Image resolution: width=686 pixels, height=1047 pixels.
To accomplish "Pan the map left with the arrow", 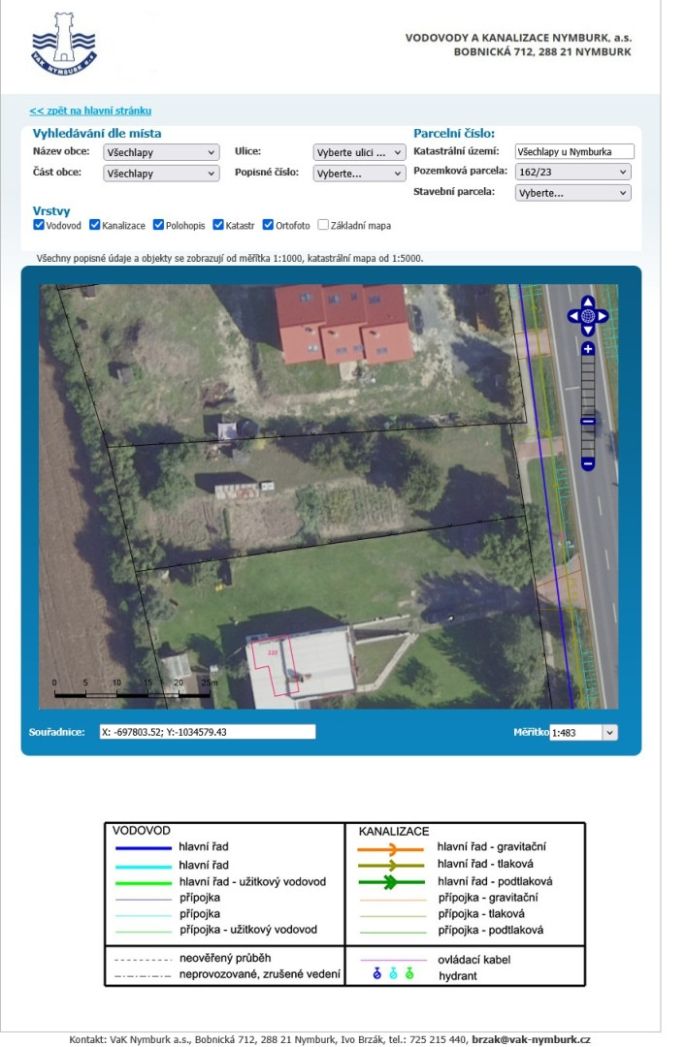I will [x=573, y=316].
